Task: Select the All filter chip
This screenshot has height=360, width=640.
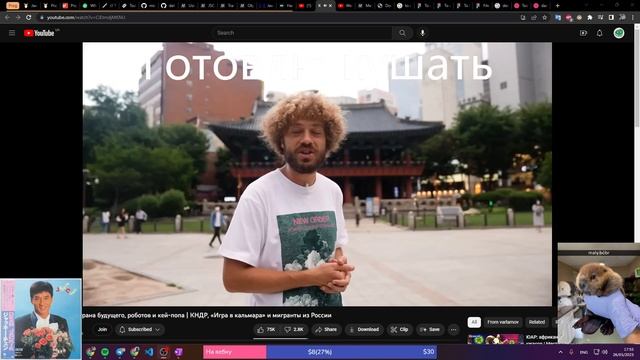Action: coord(474,322)
